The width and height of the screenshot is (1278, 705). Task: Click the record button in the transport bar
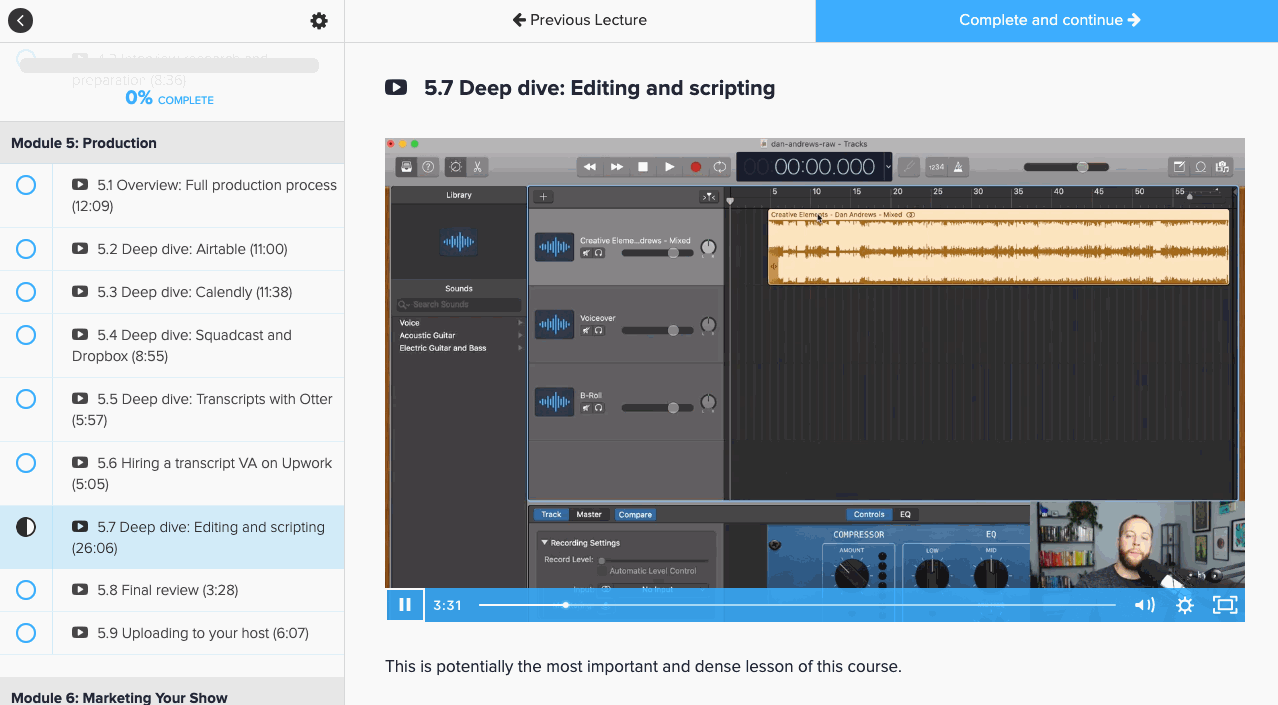point(696,168)
